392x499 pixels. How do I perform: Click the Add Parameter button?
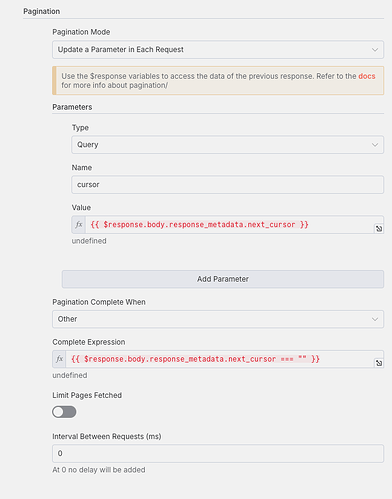[x=223, y=279]
